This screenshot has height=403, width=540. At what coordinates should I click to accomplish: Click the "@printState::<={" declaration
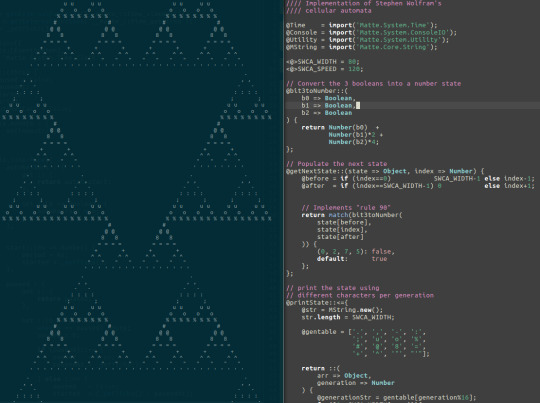click(x=317, y=303)
